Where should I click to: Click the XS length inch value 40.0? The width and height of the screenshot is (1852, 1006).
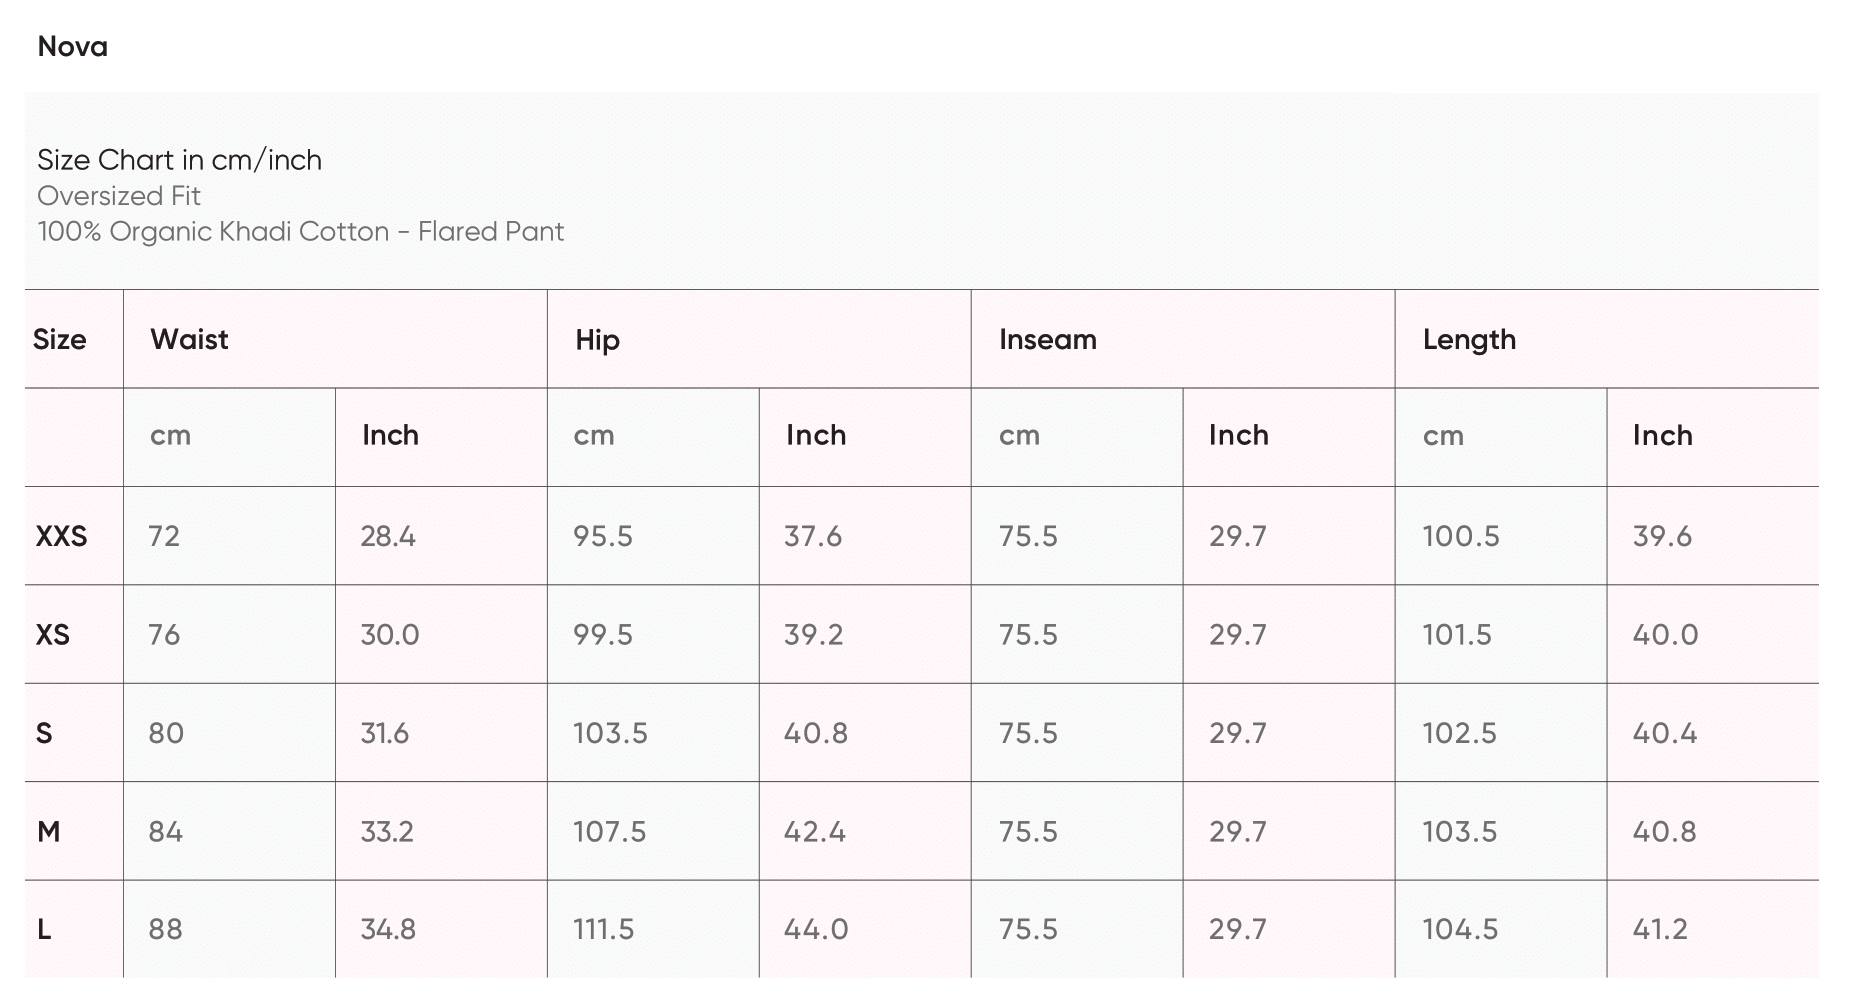[x=1665, y=635]
